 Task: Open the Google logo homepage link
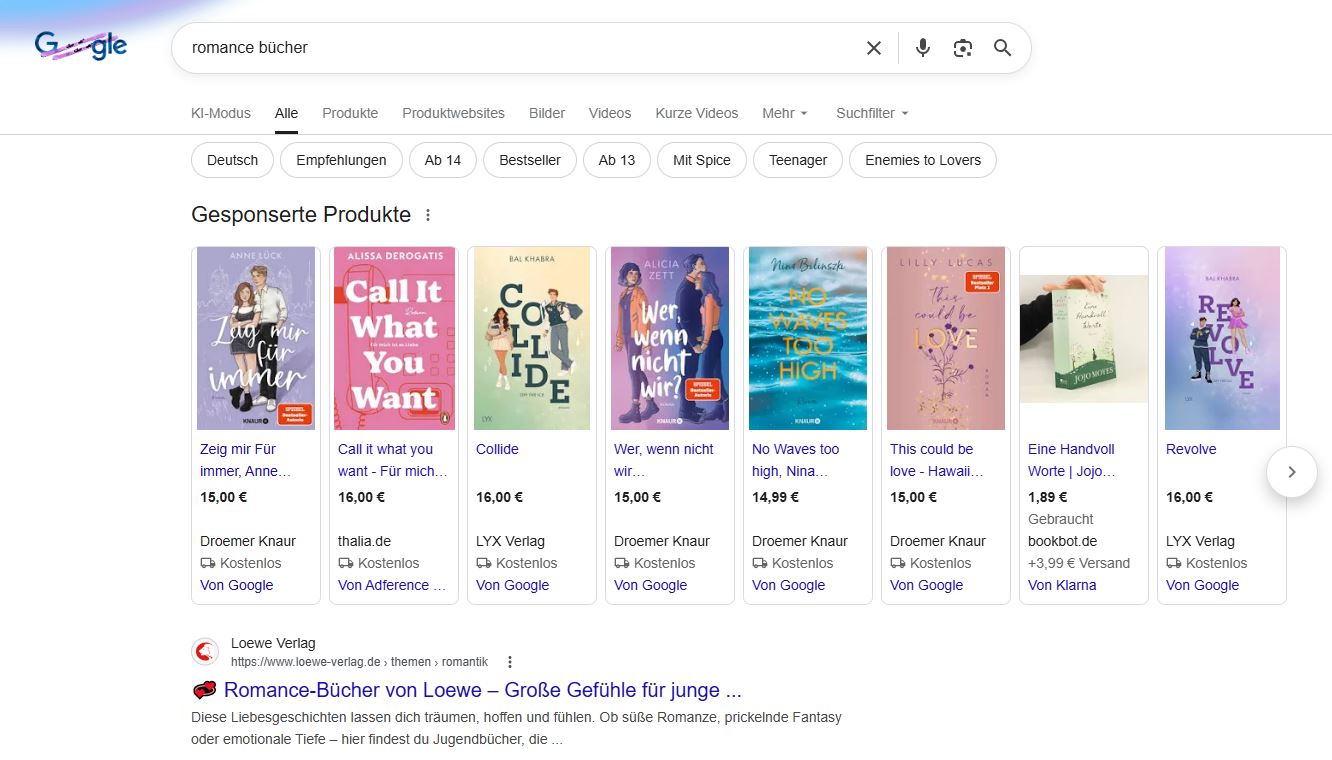[81, 46]
